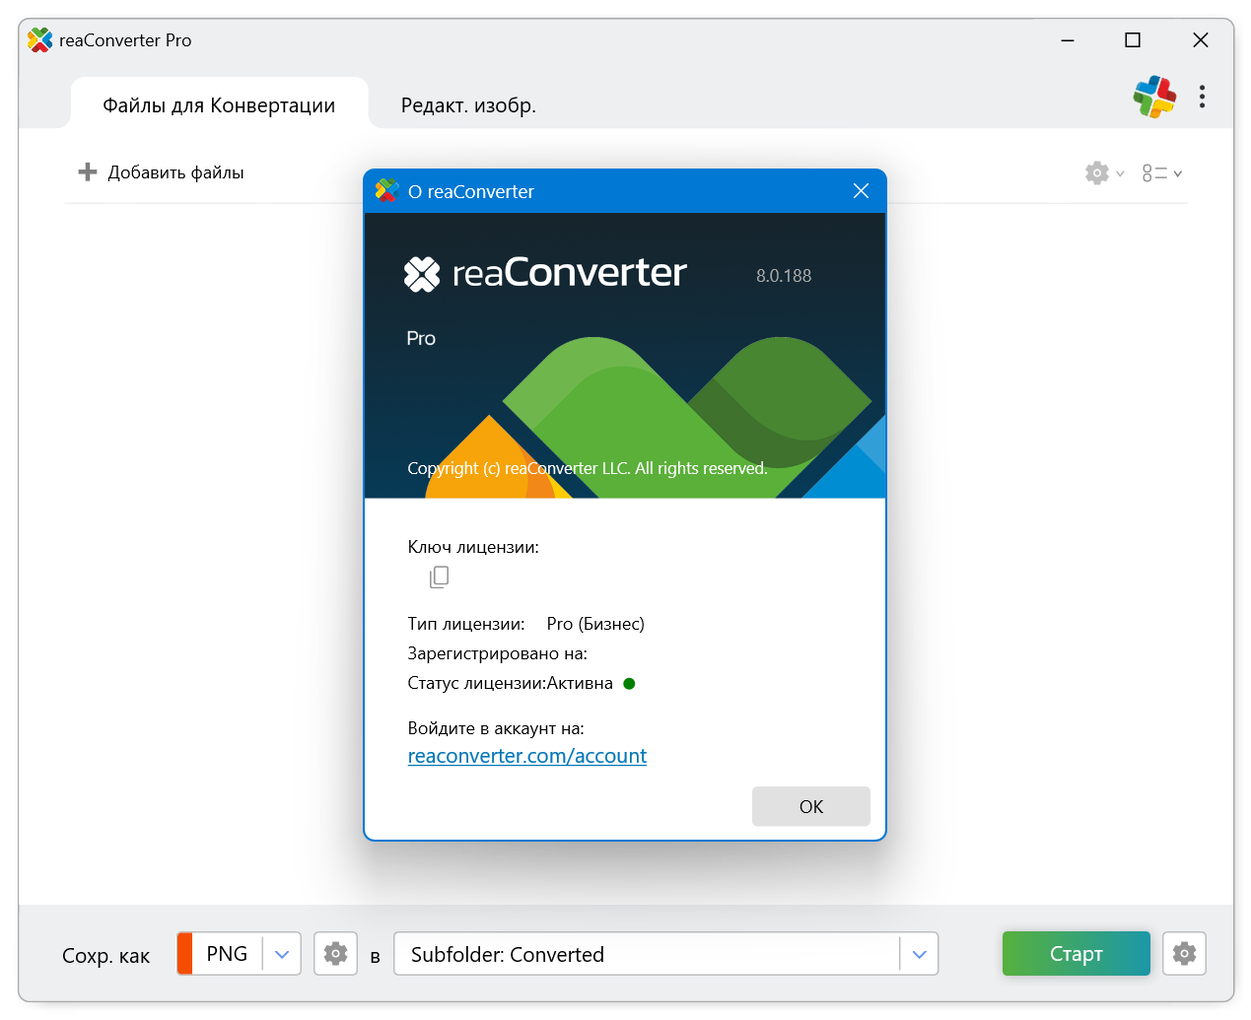Open the list view mode dropdown
Image resolution: width=1251 pixels, height=1020 pixels.
(1162, 173)
